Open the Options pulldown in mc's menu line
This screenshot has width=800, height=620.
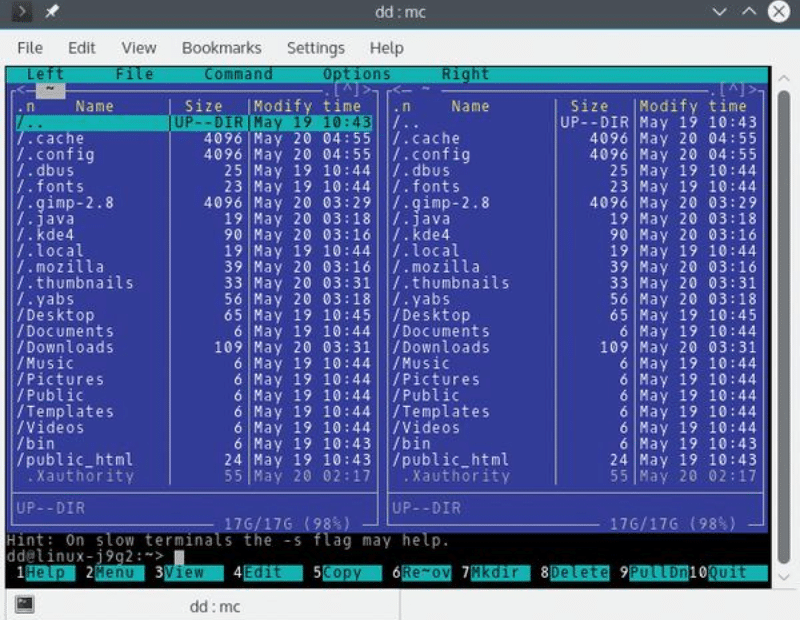357,73
